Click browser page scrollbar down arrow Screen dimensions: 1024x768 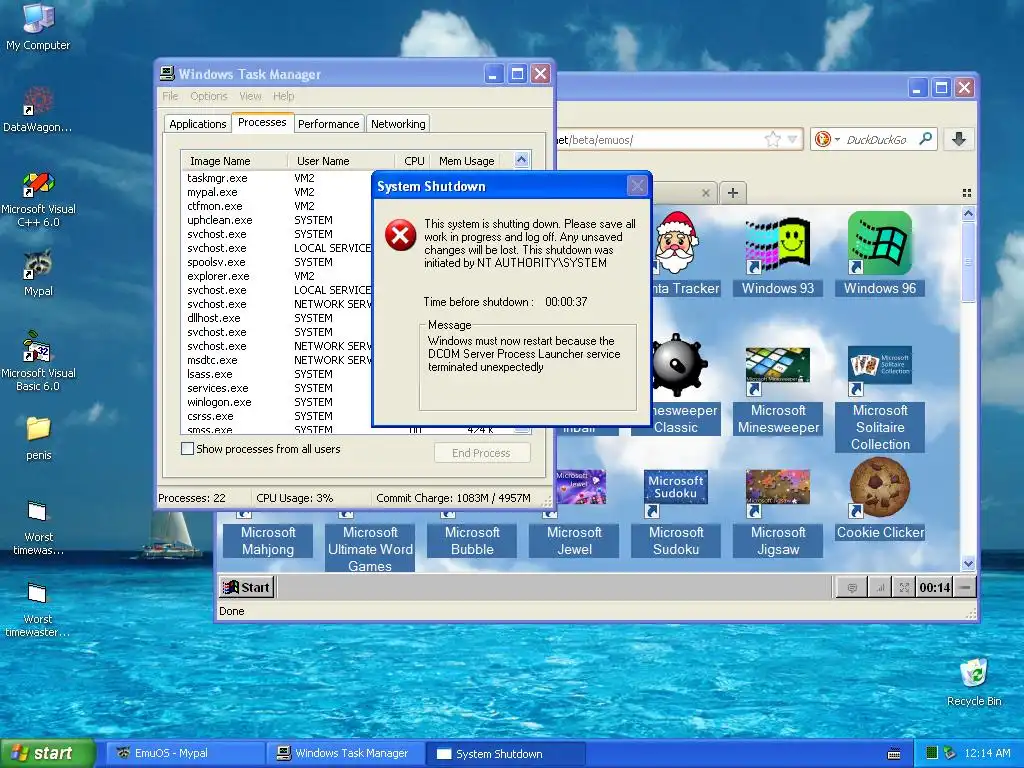click(968, 563)
